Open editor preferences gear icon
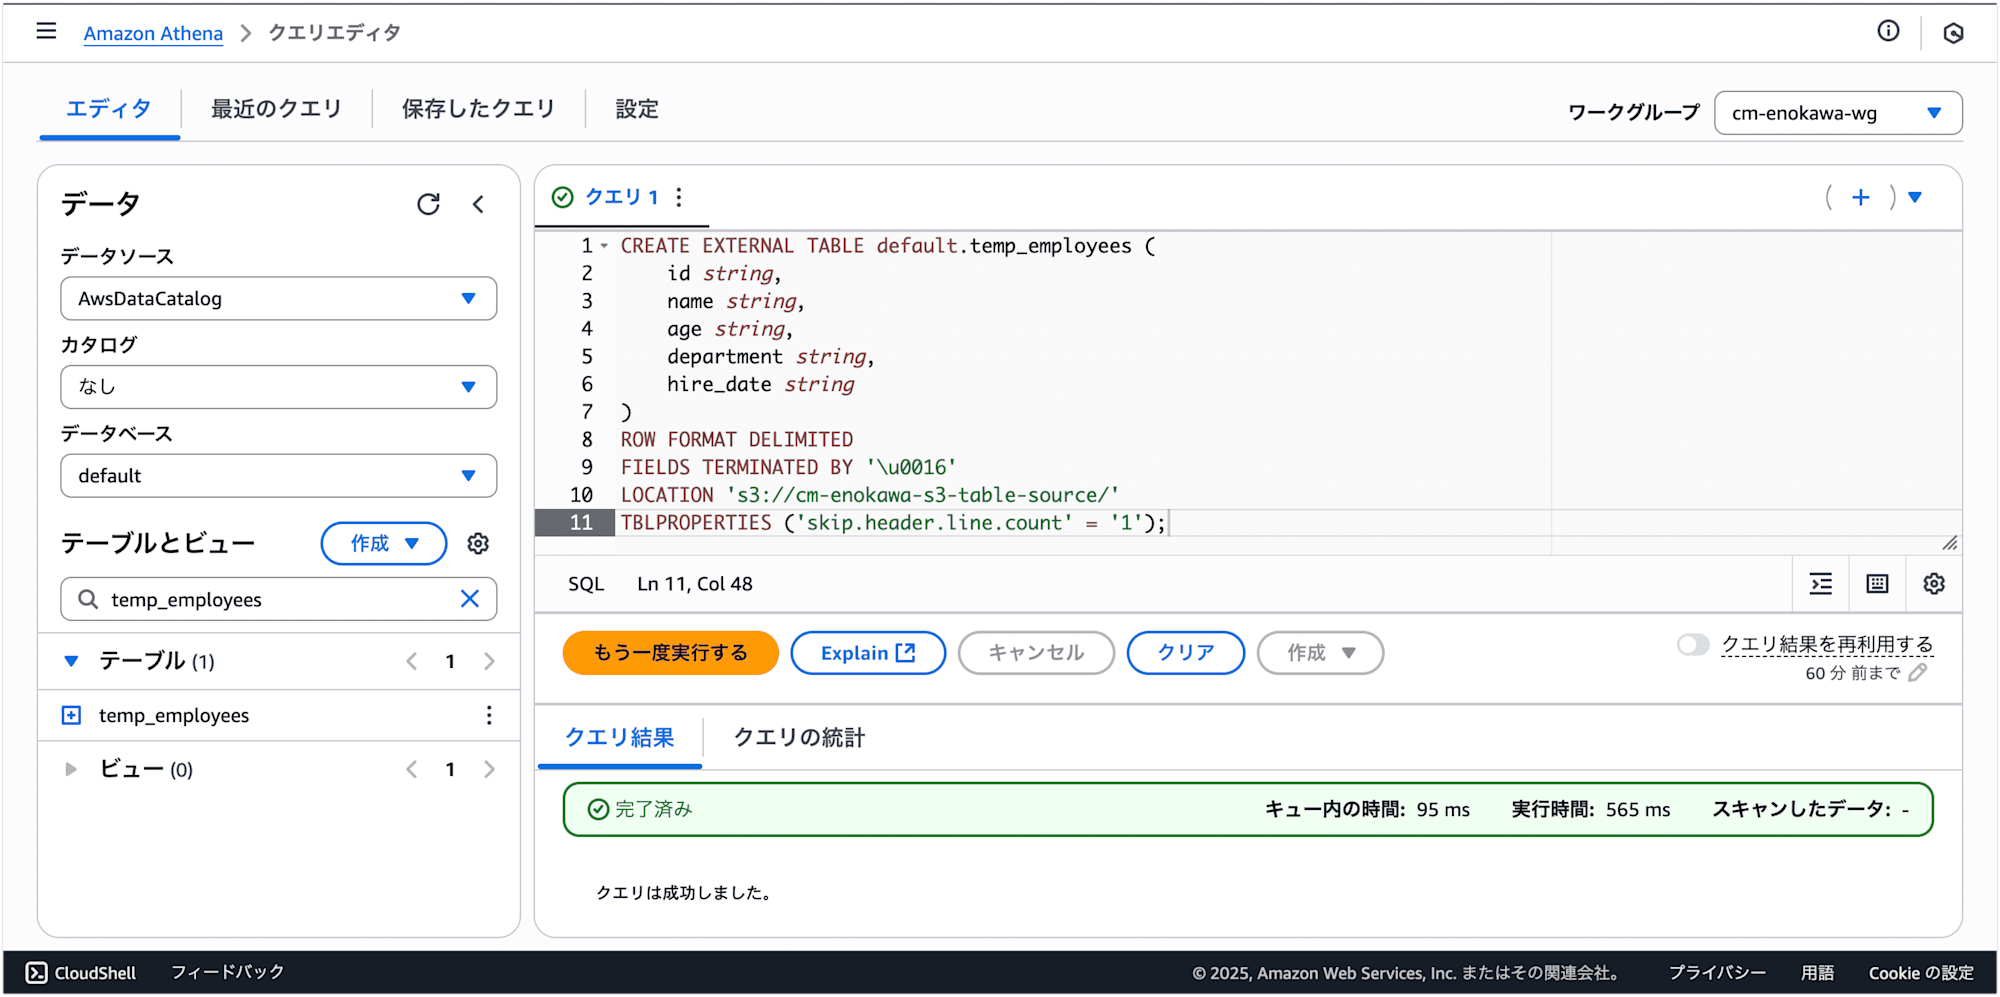The height and width of the screenshot is (997, 2000). pyautogui.click(x=1934, y=584)
